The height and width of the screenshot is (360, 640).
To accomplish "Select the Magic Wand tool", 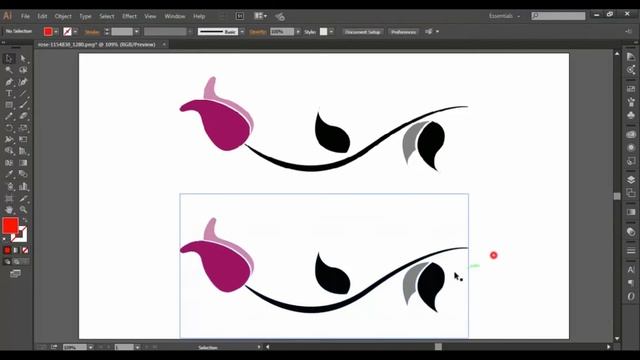I will (x=9, y=70).
